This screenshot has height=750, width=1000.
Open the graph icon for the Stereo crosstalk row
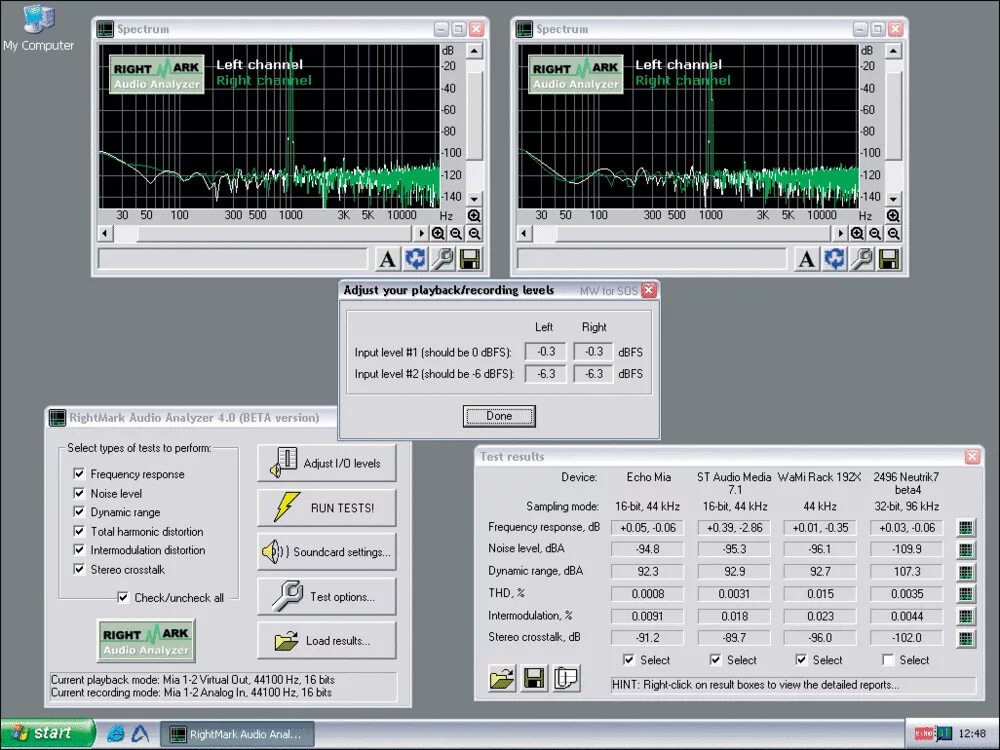(966, 638)
